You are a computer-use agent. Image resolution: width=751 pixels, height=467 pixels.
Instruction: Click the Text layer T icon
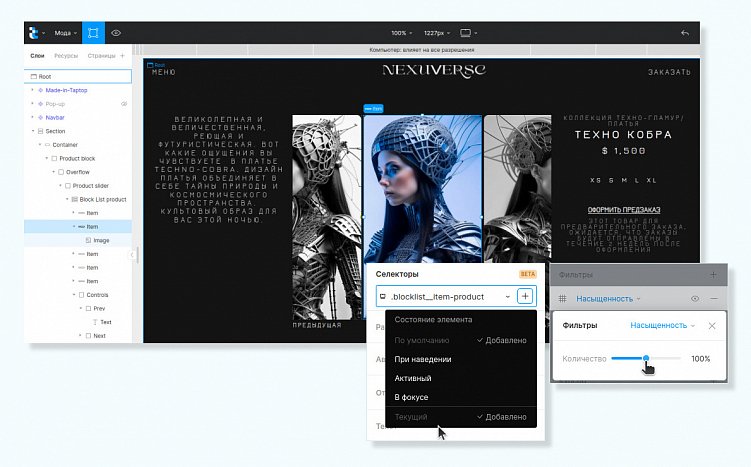pyautogui.click(x=95, y=322)
